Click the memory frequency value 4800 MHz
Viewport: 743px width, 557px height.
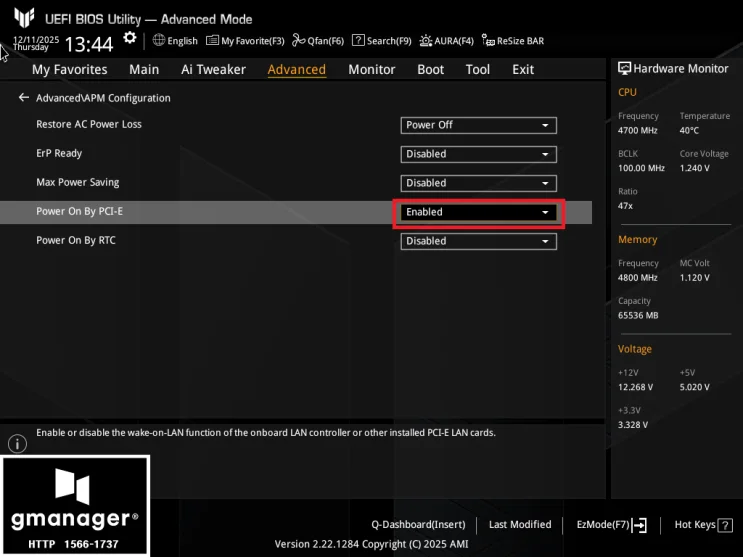(x=637, y=278)
